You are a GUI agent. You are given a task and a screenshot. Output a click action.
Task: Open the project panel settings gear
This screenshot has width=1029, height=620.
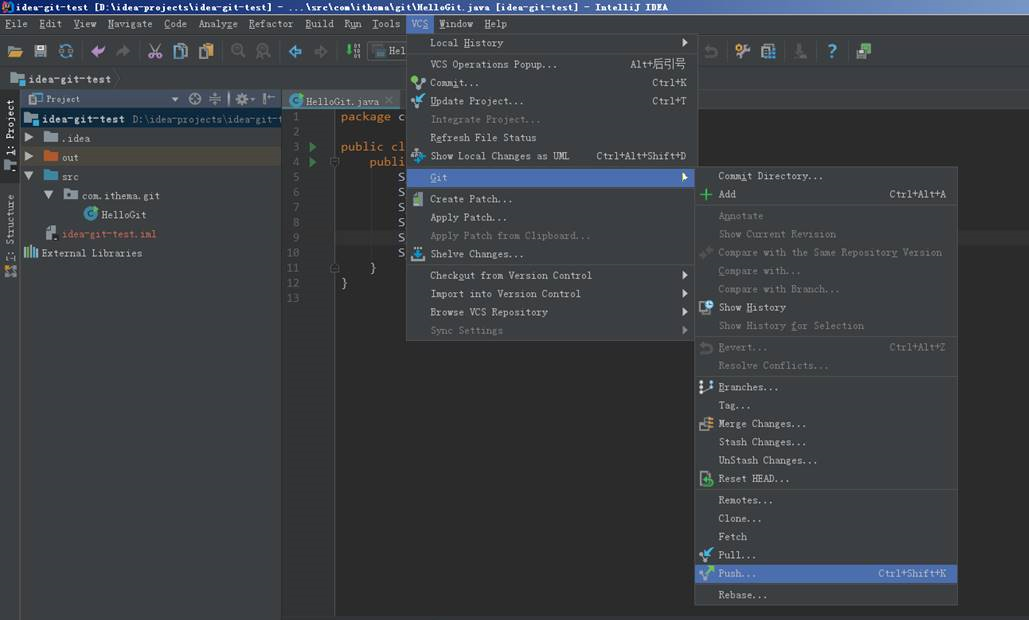pos(242,99)
